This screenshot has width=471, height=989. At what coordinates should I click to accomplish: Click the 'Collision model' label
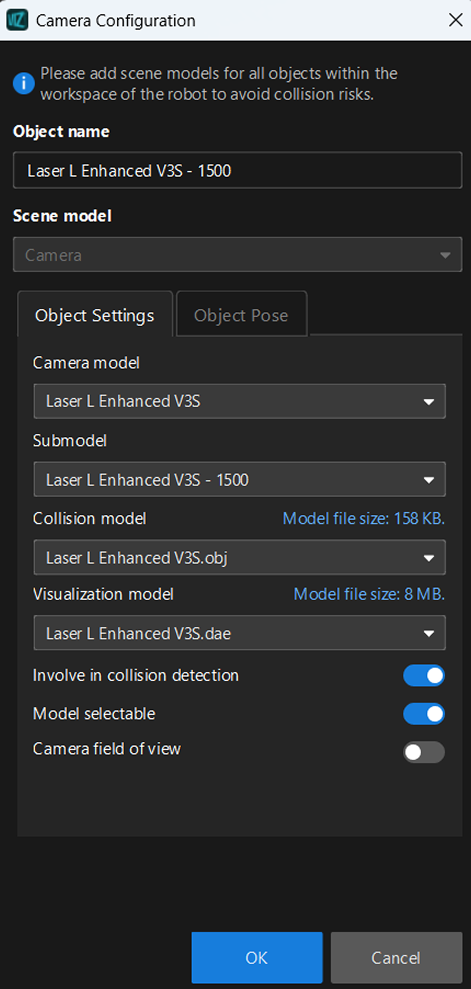[90, 518]
